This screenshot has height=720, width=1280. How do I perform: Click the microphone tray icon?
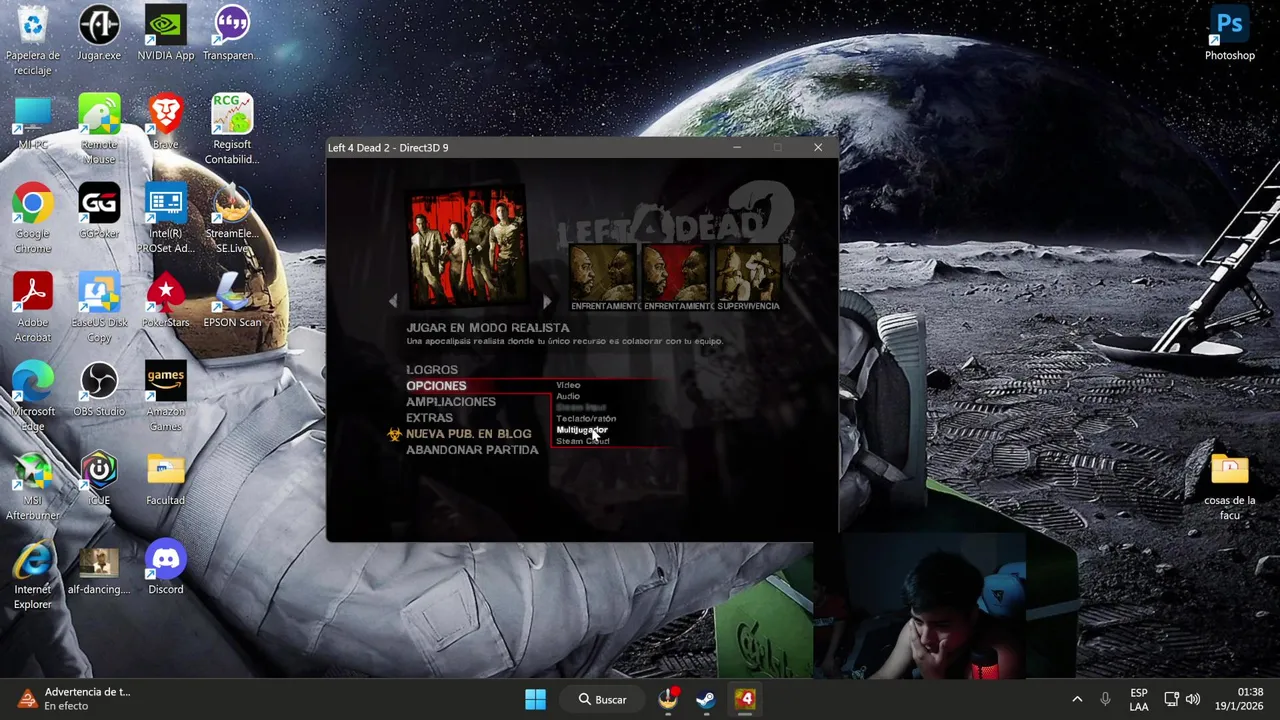pos(1105,699)
